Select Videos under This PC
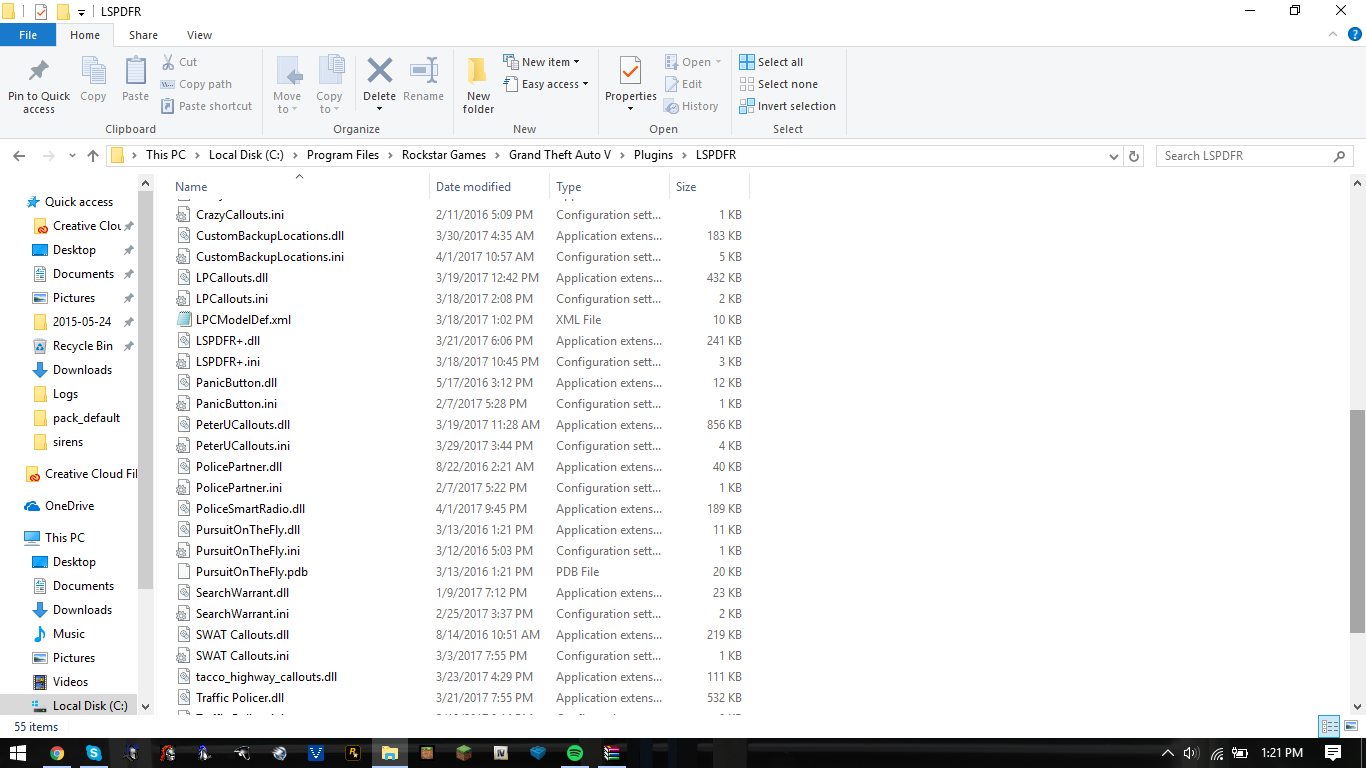The width and height of the screenshot is (1366, 768). (x=70, y=682)
